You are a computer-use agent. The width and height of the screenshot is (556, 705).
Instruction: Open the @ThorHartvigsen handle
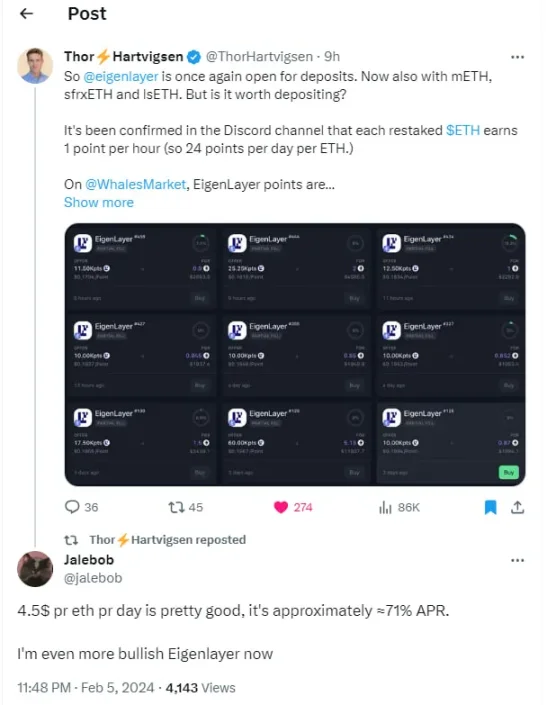click(x=259, y=57)
